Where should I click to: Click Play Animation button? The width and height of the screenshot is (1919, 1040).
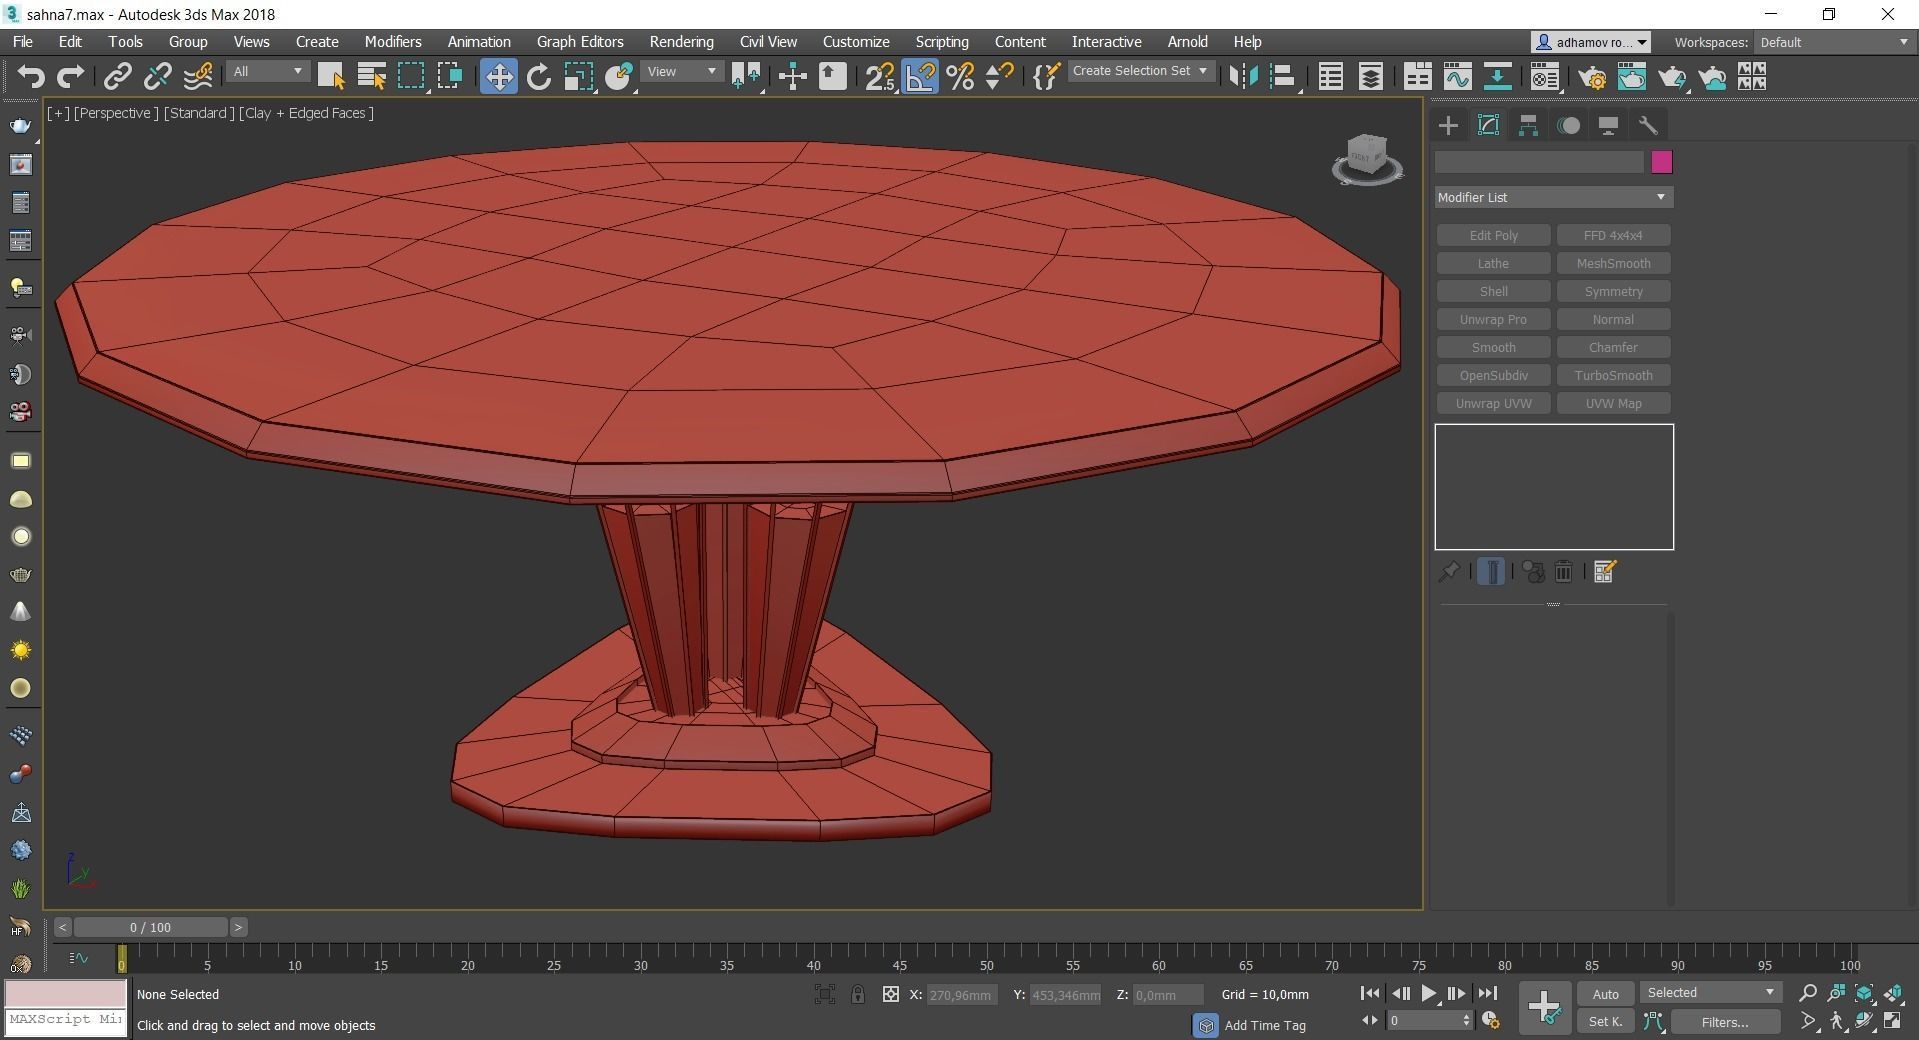tap(1428, 993)
